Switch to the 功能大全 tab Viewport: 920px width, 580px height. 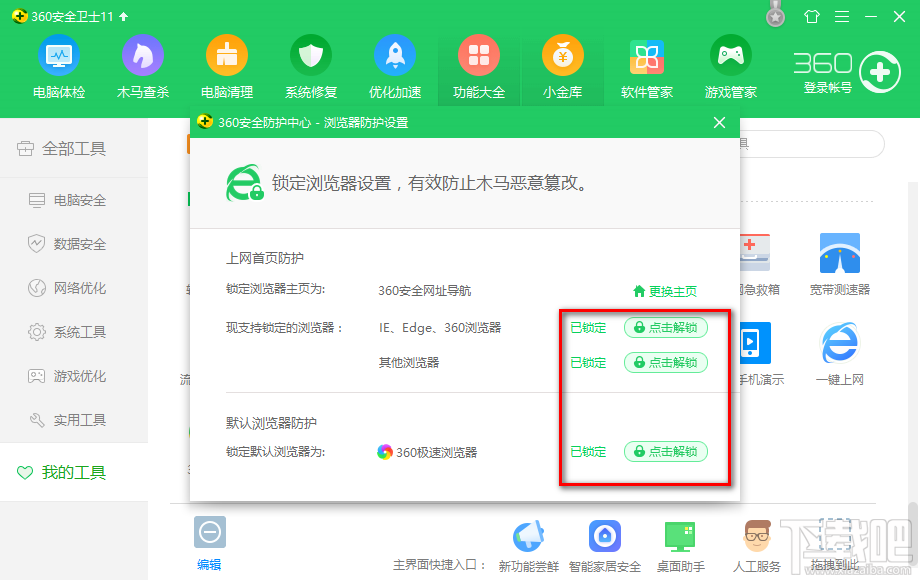(x=478, y=65)
